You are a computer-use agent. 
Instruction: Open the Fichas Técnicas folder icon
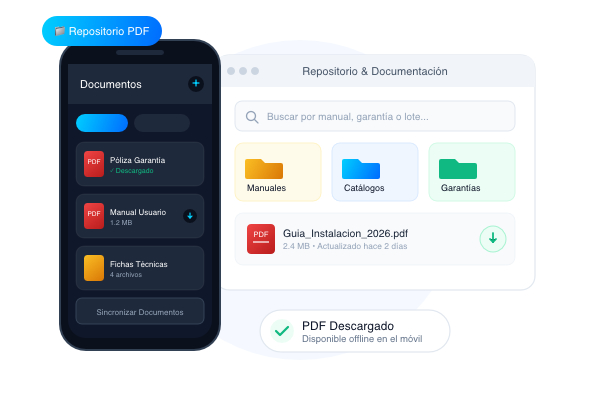[x=94, y=268]
